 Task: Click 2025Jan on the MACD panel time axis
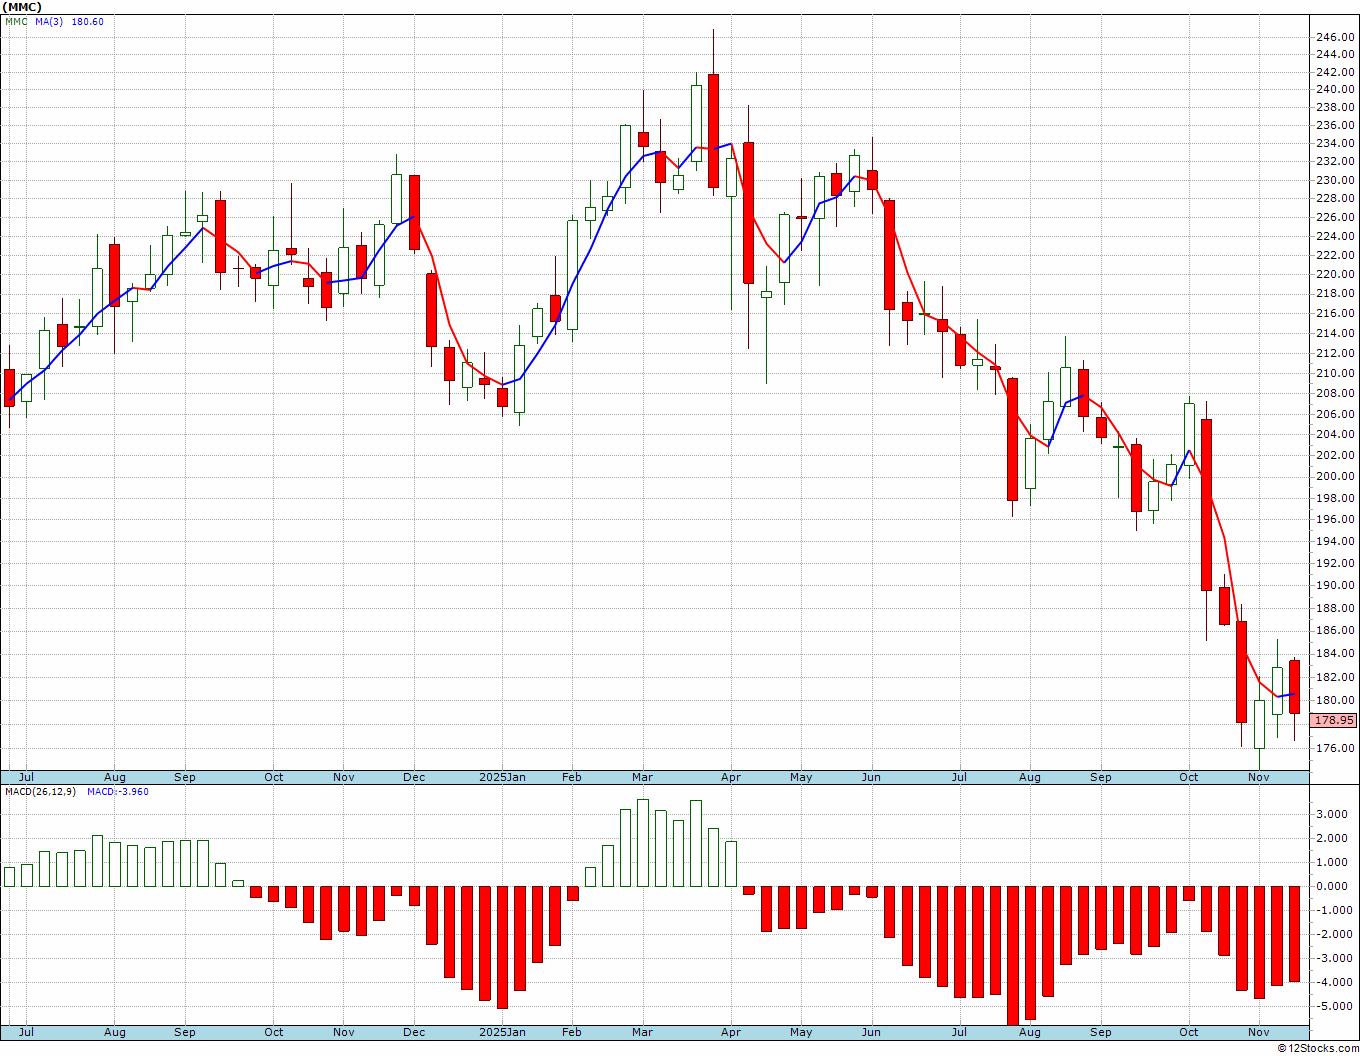(x=502, y=1032)
